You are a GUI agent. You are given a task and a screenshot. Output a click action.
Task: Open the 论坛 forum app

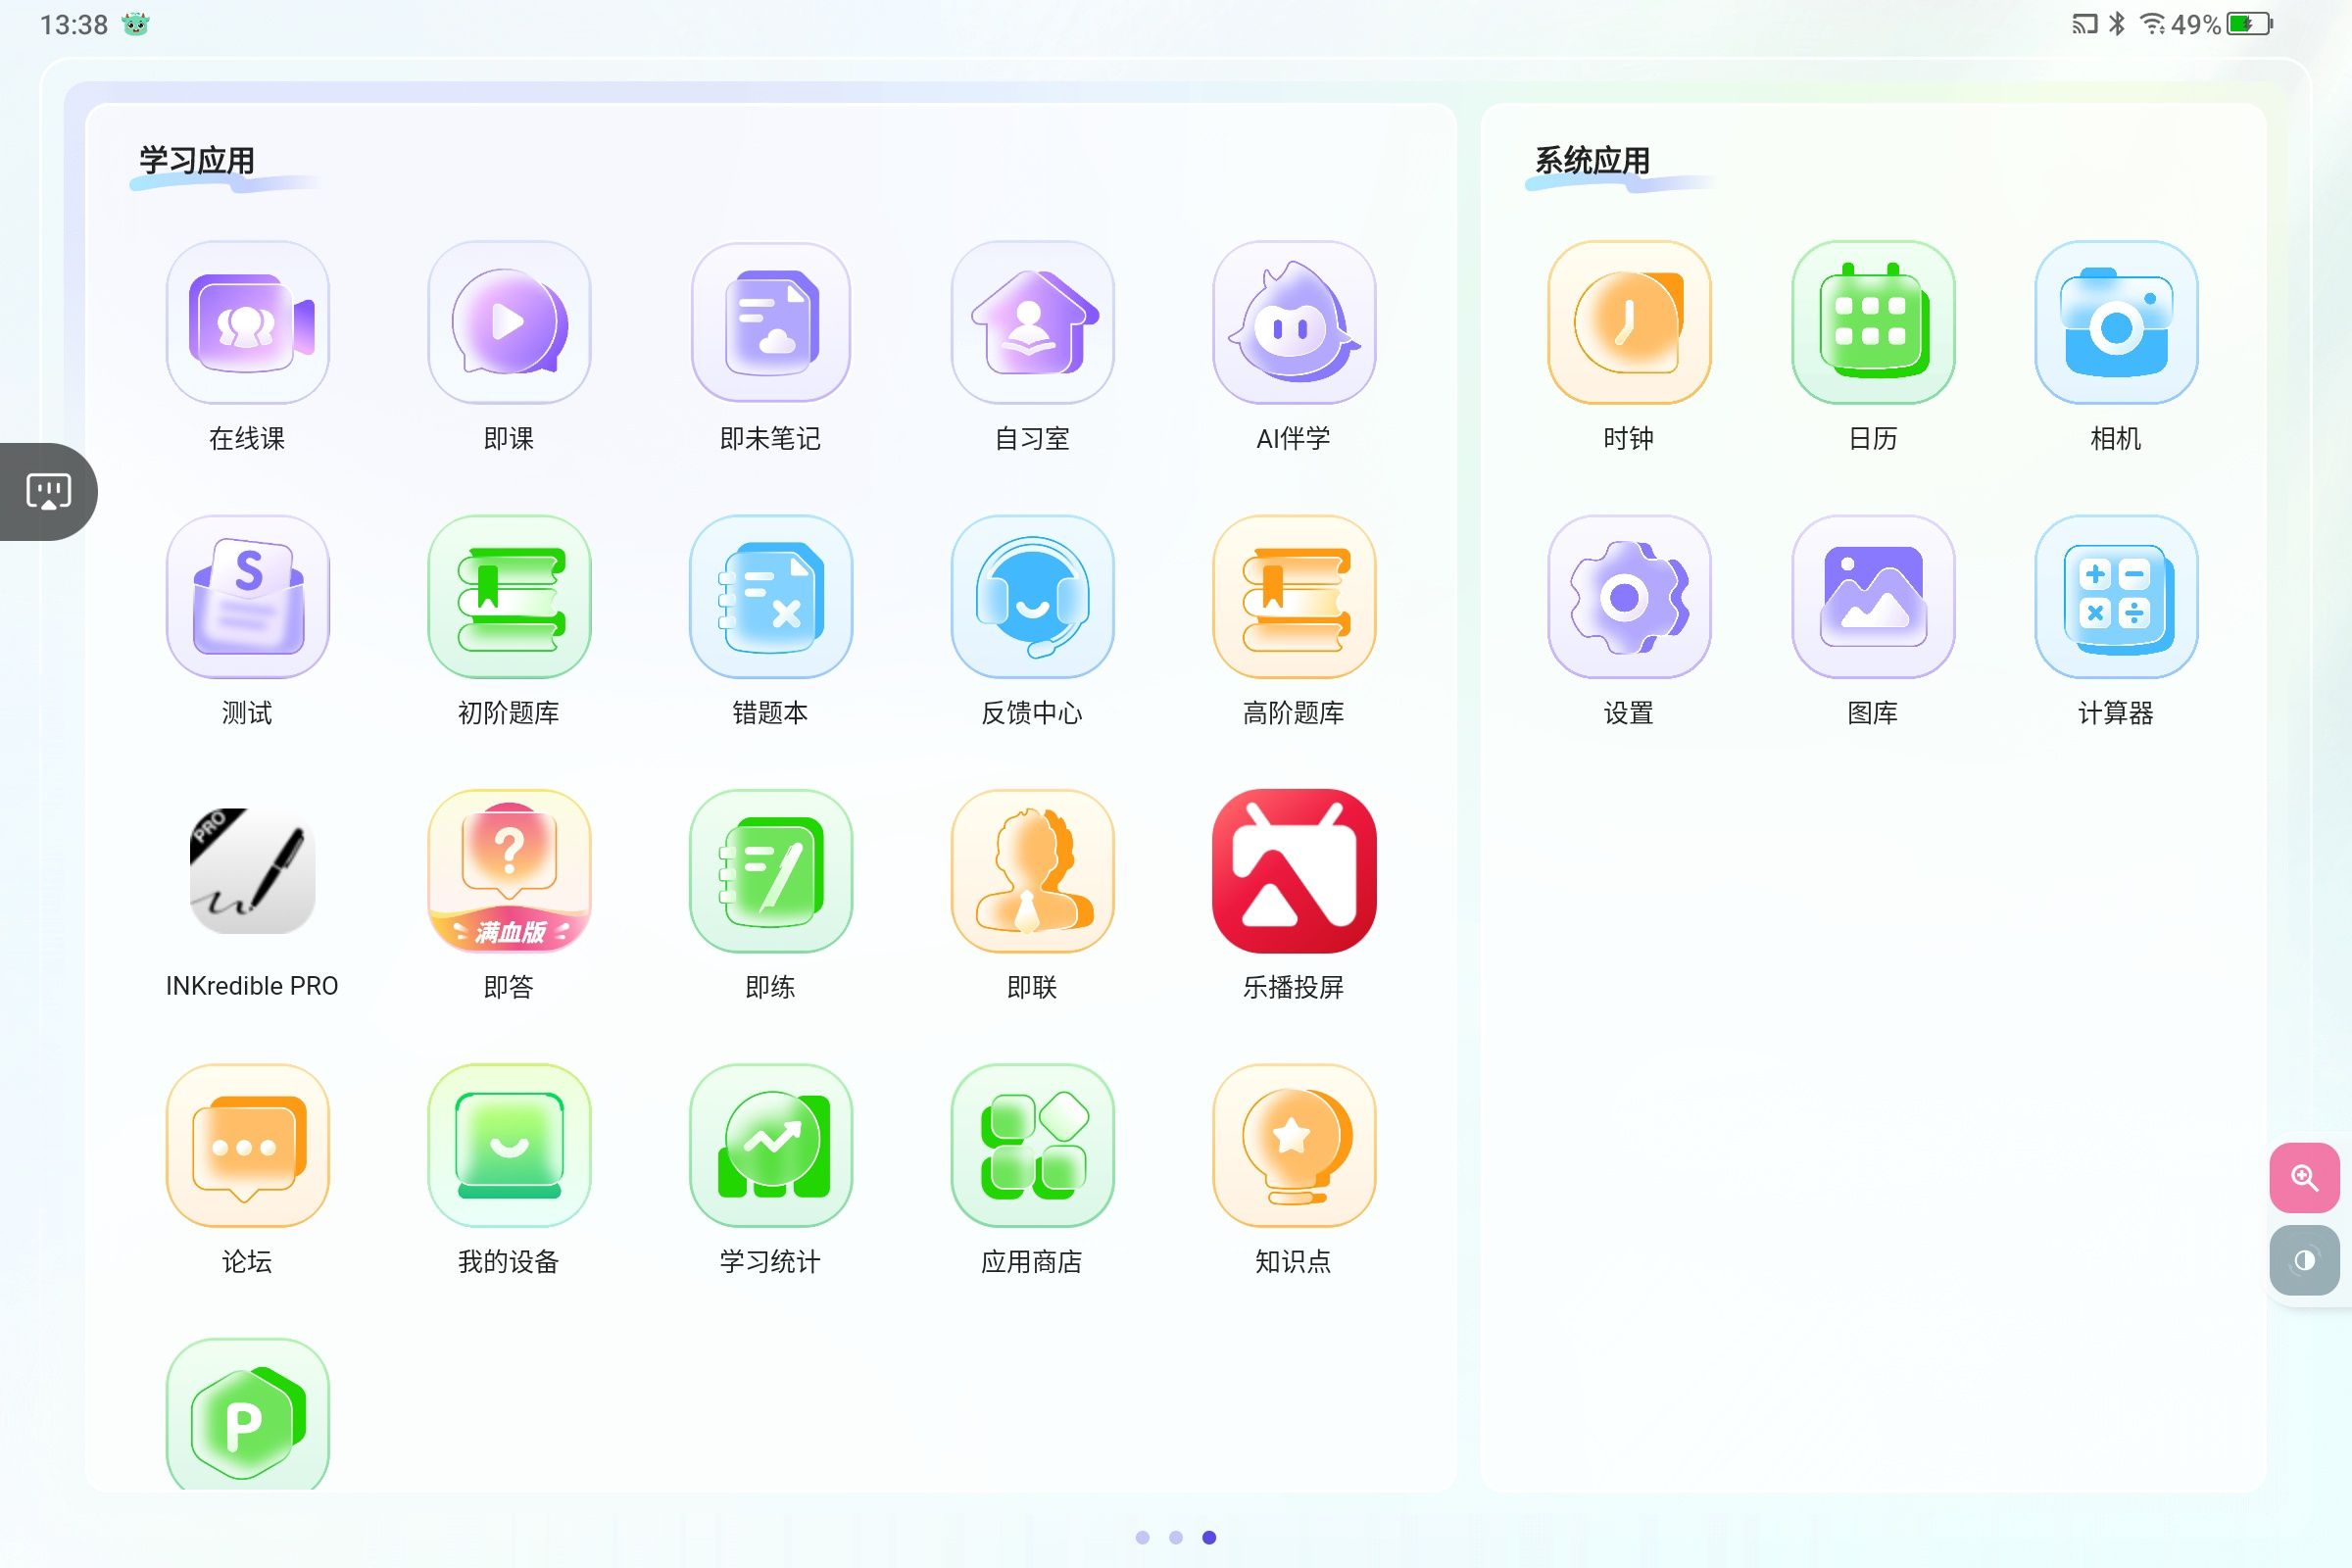(247, 1145)
